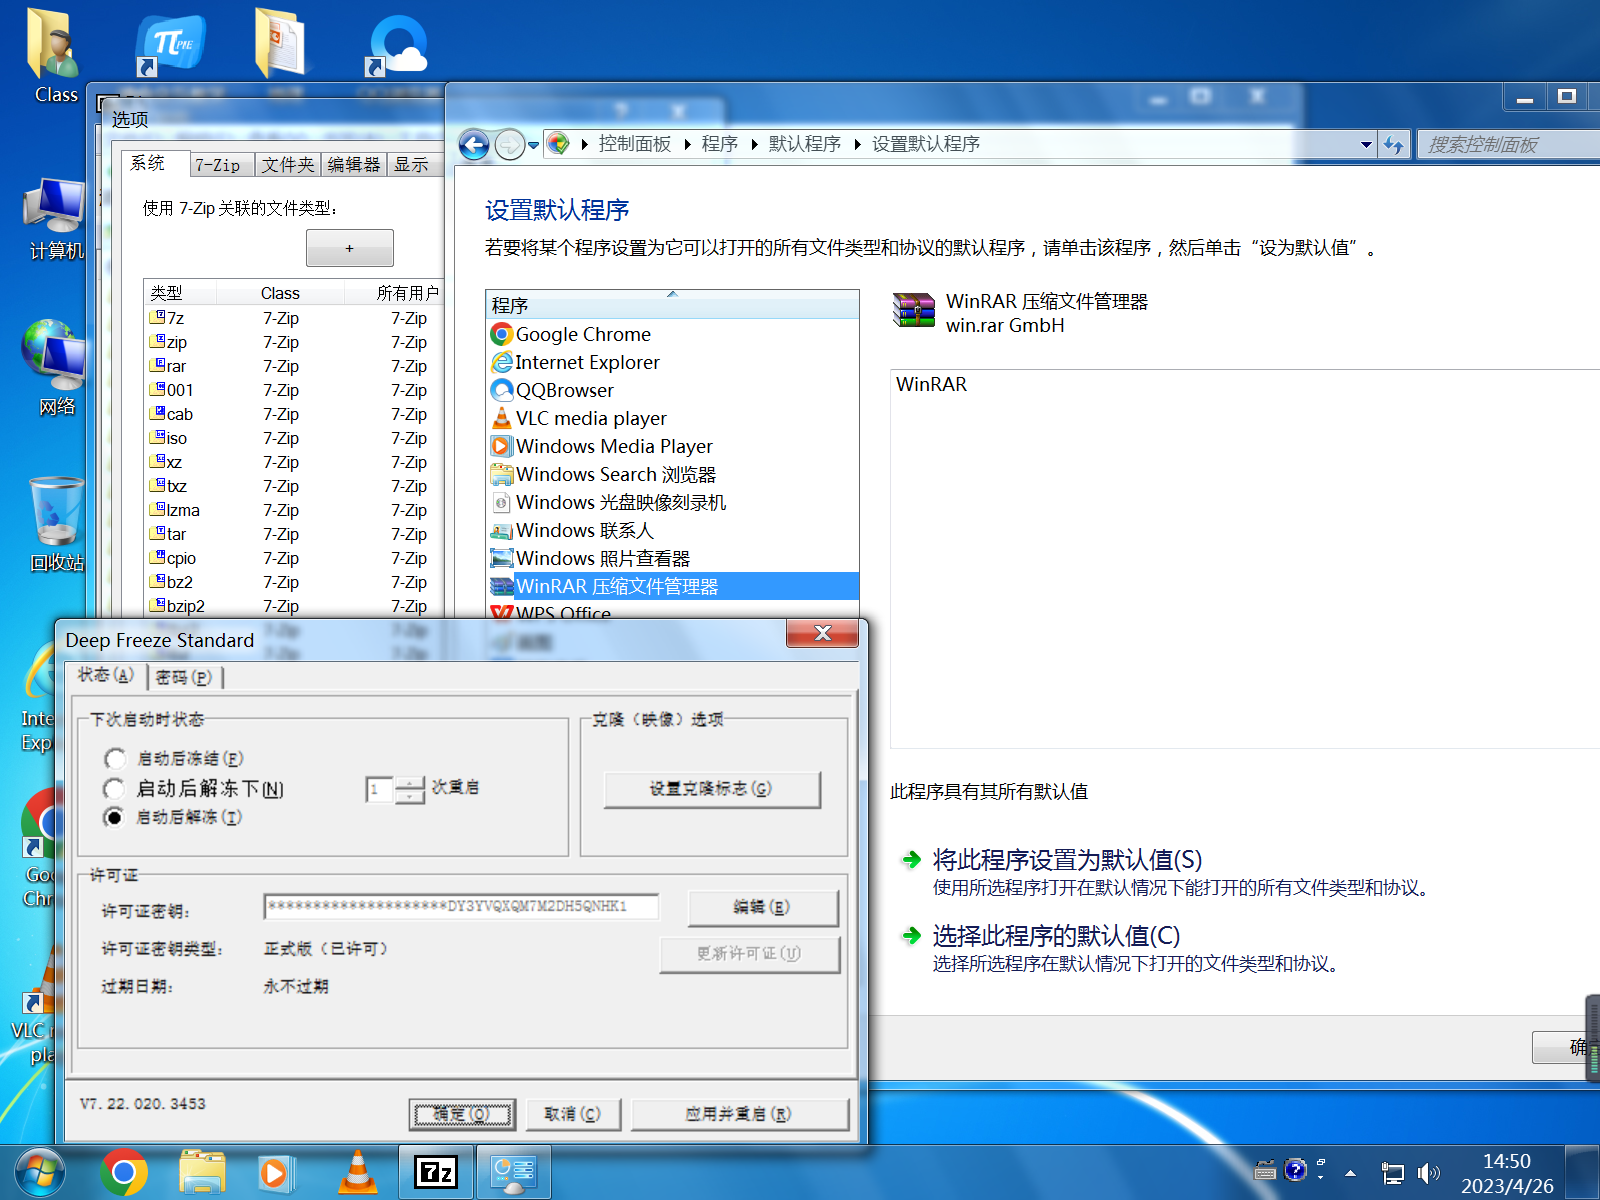
Task: Expand the 控制面板 breadcrumb arrow
Action: pos(688,145)
